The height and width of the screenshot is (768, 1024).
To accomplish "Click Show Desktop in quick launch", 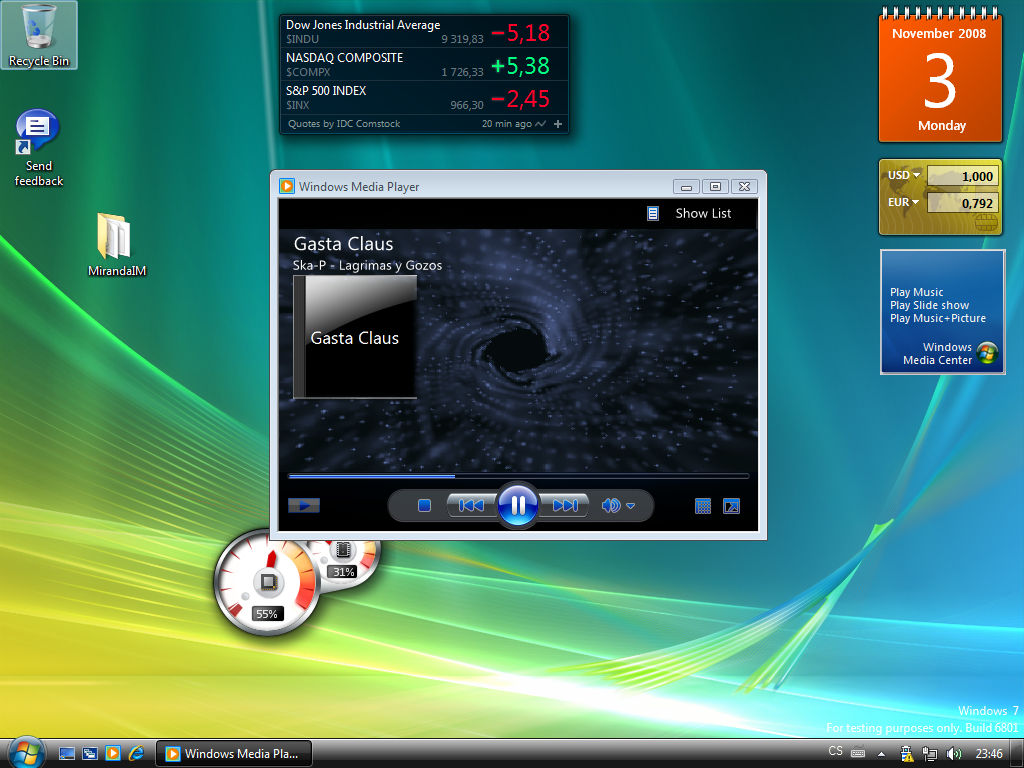I will [x=67, y=753].
